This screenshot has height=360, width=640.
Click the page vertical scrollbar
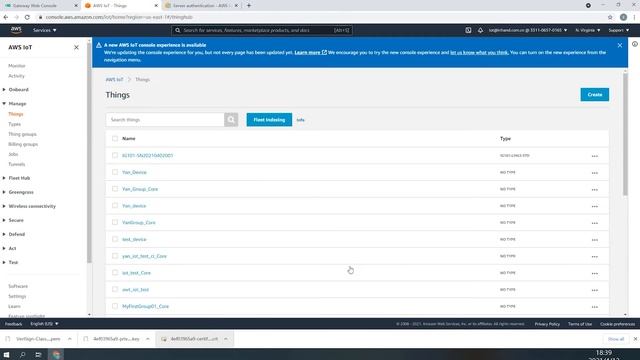point(625,135)
